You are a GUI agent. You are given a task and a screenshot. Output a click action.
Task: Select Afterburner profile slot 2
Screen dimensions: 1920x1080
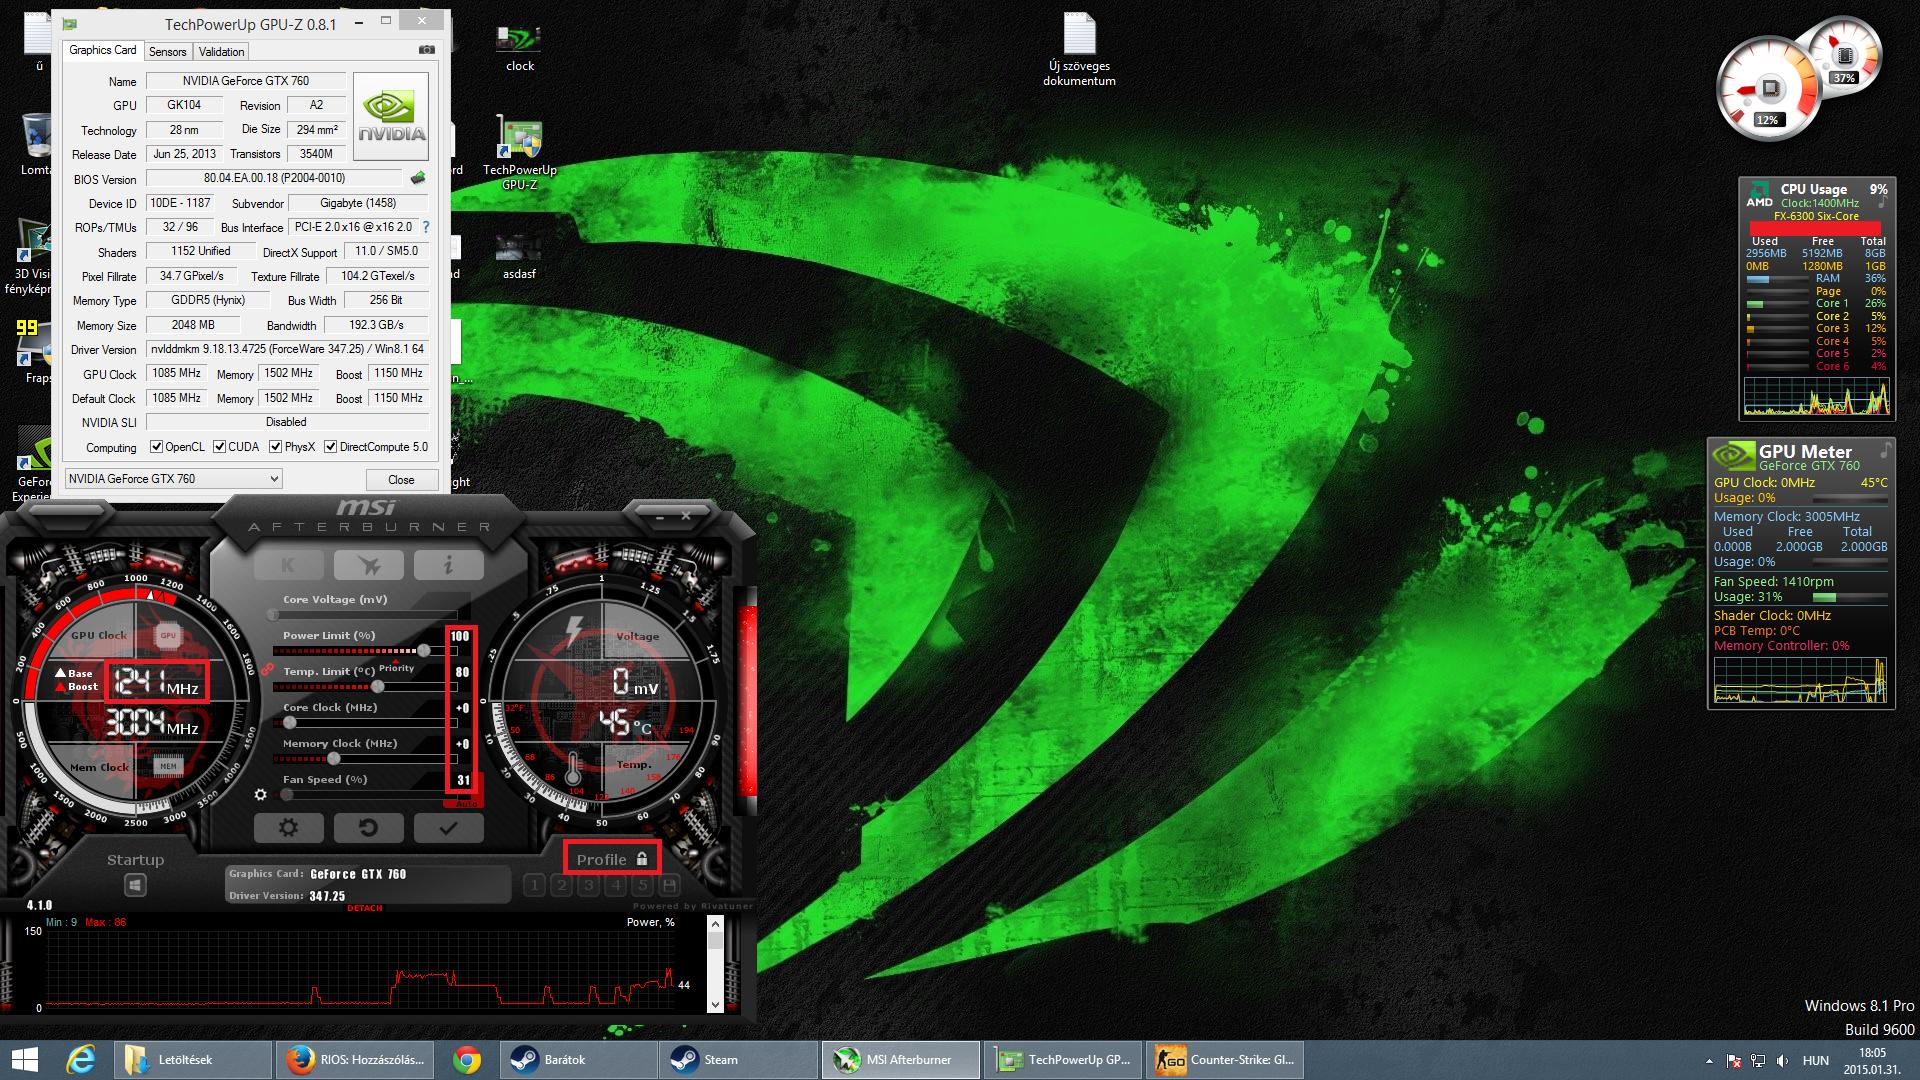(x=562, y=885)
